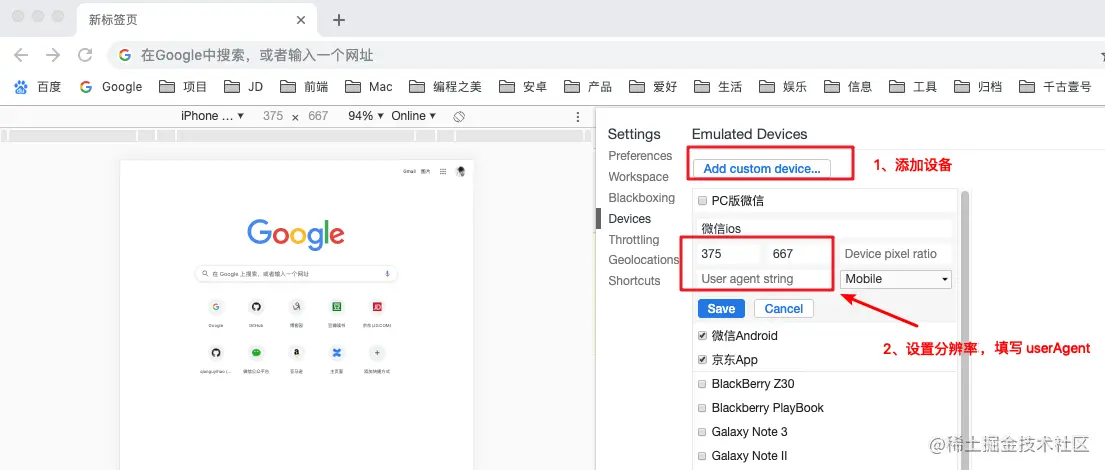Viewport: 1105px width, 470px height.
Task: Open the JD bookmark folder
Action: tap(244, 87)
